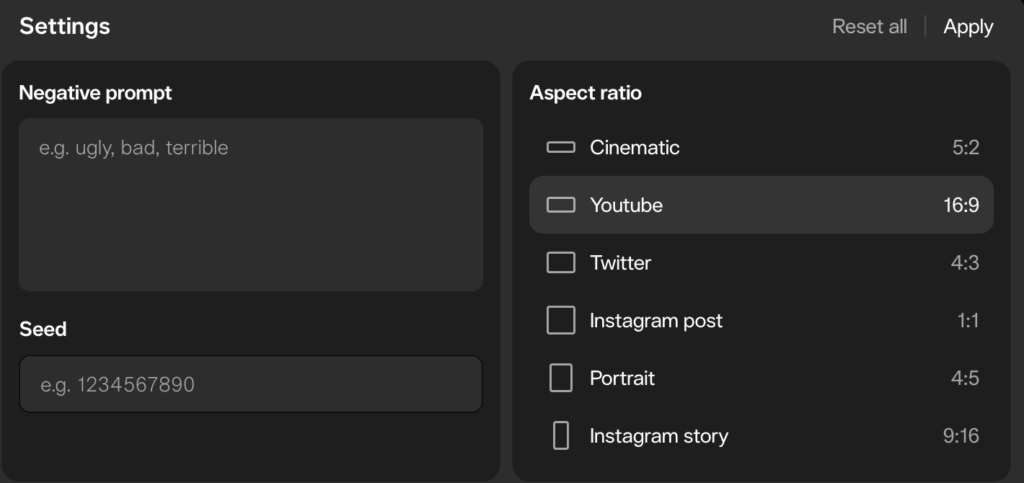Click the 1:1 ratio value
This screenshot has height=483, width=1024.
pos(967,321)
